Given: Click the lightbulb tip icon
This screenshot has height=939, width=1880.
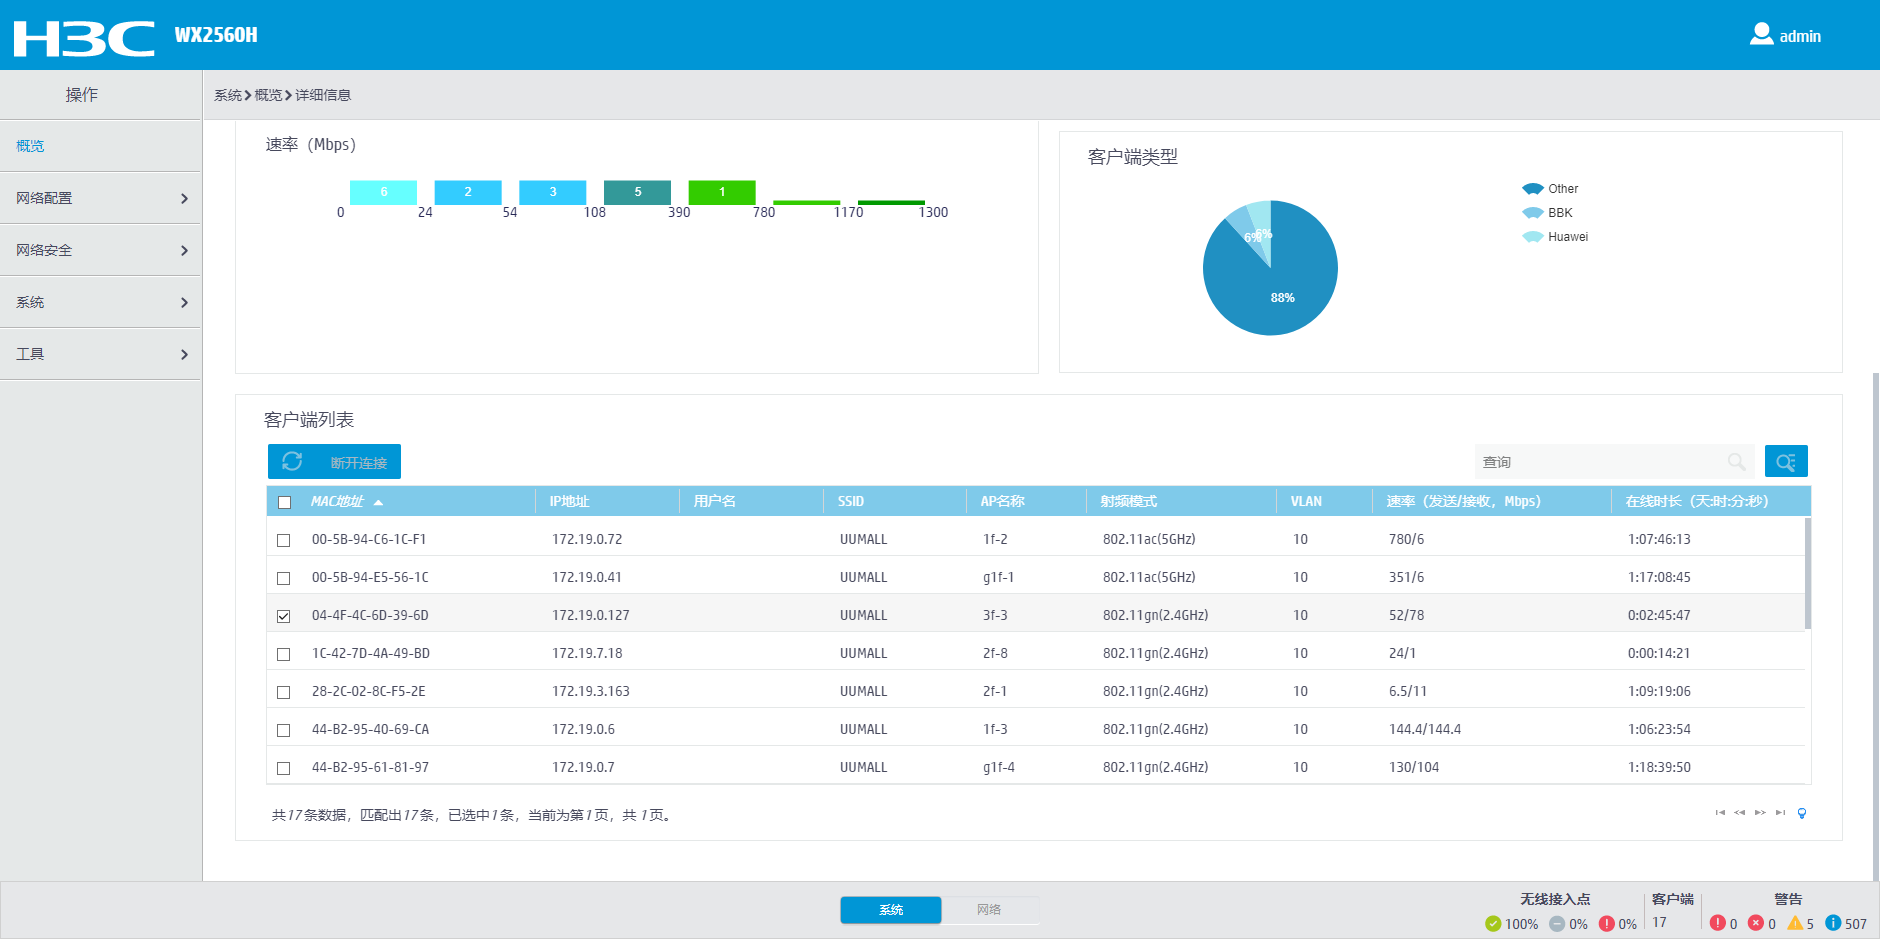Looking at the screenshot, I should click(x=1802, y=813).
